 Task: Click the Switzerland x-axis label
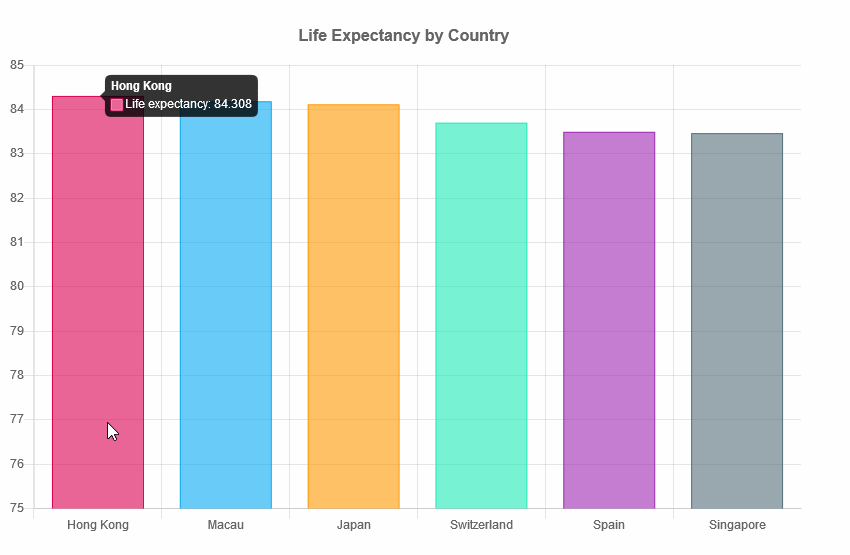point(481,525)
